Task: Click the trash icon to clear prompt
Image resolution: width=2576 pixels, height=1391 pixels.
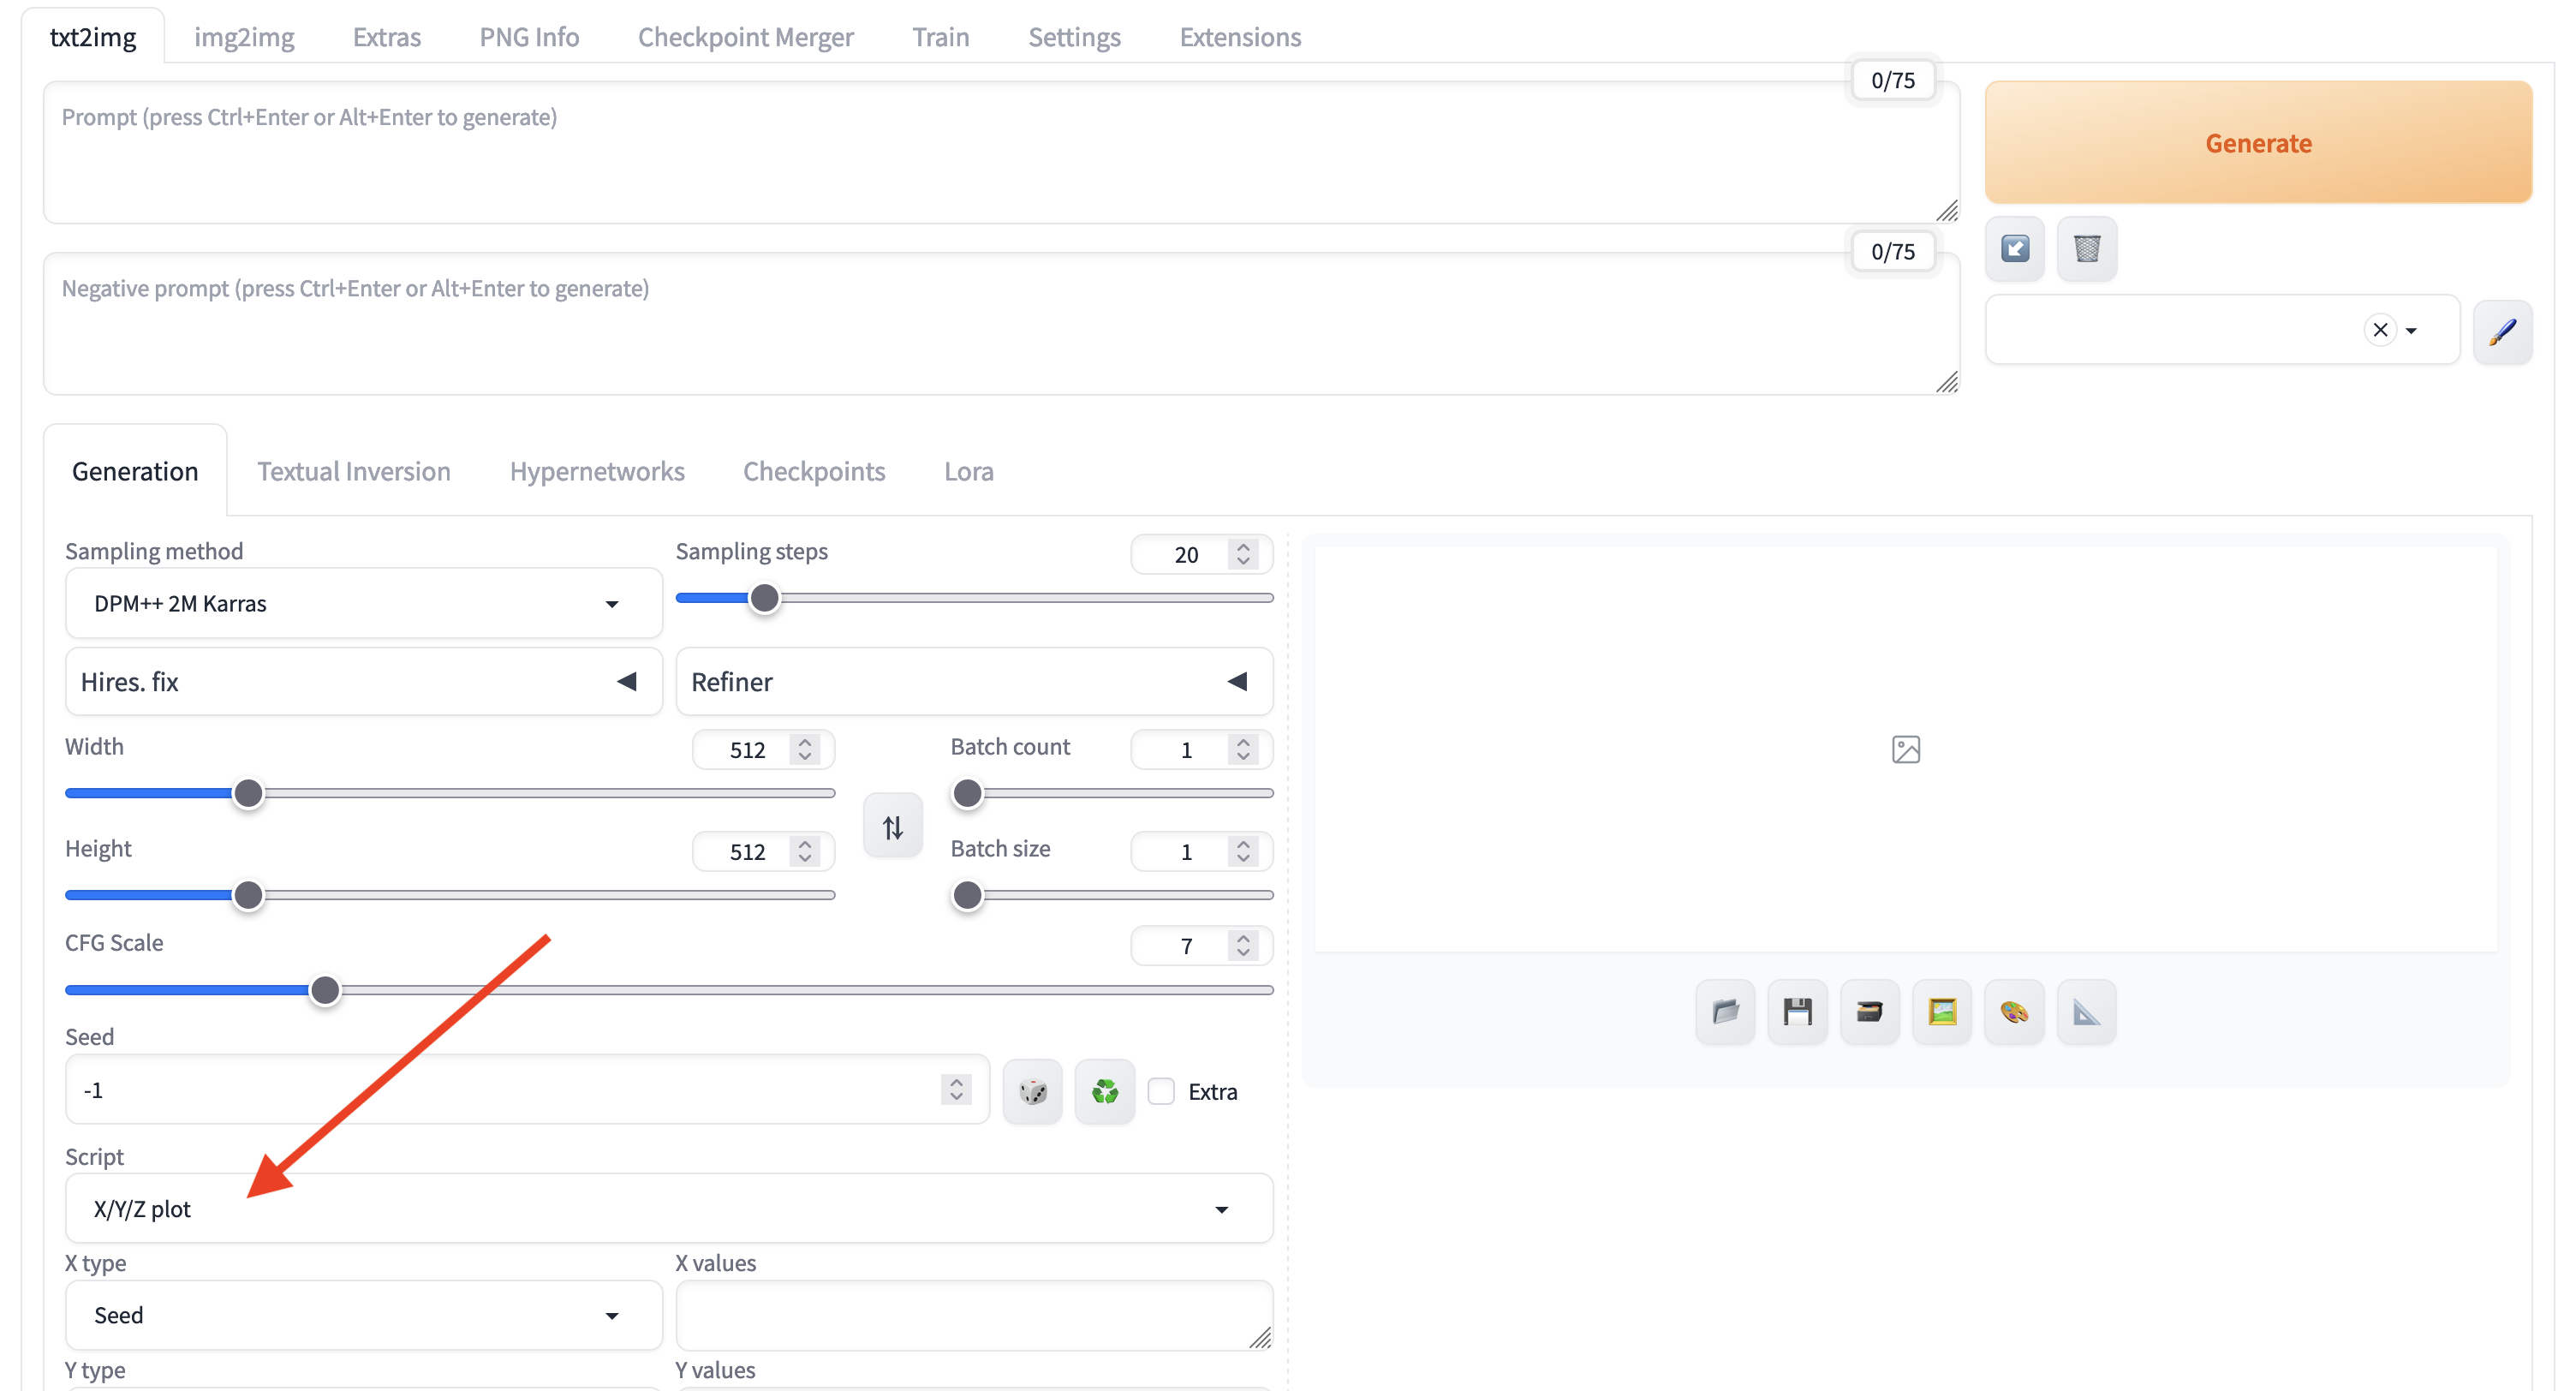Action: coord(2087,248)
